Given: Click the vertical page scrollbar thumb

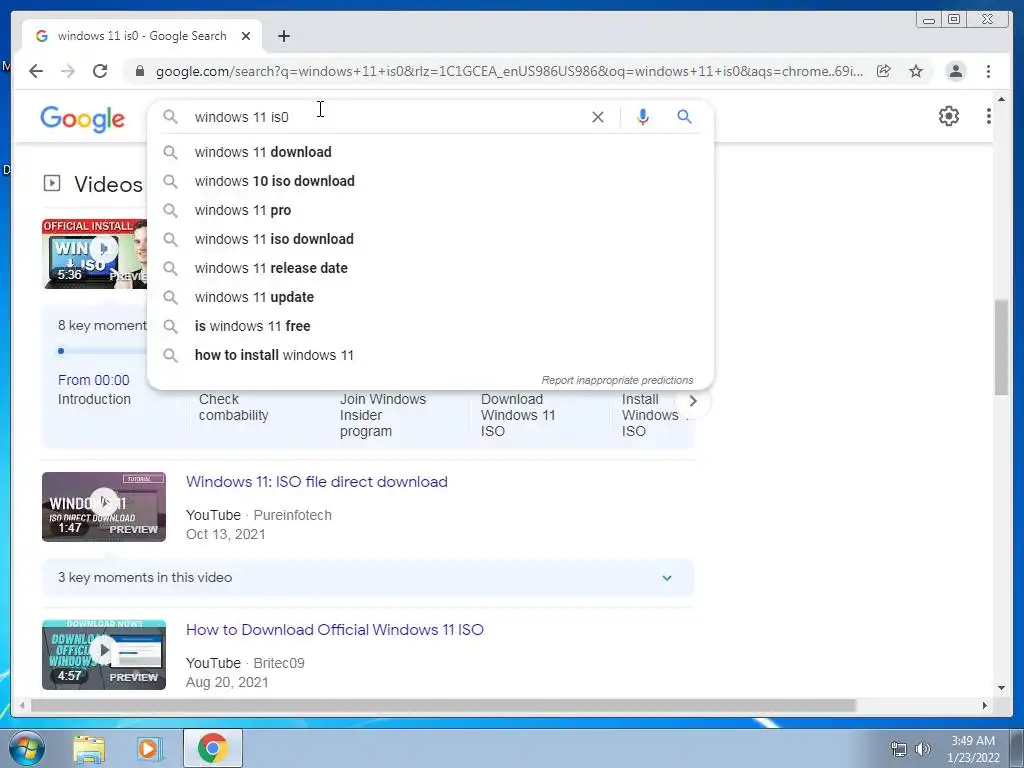Looking at the screenshot, I should point(1001,347).
